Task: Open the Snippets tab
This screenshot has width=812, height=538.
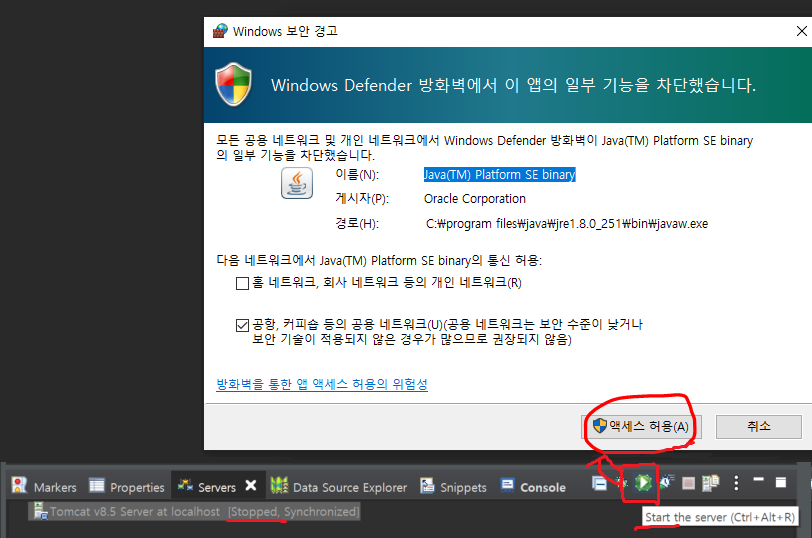Action: click(x=453, y=486)
